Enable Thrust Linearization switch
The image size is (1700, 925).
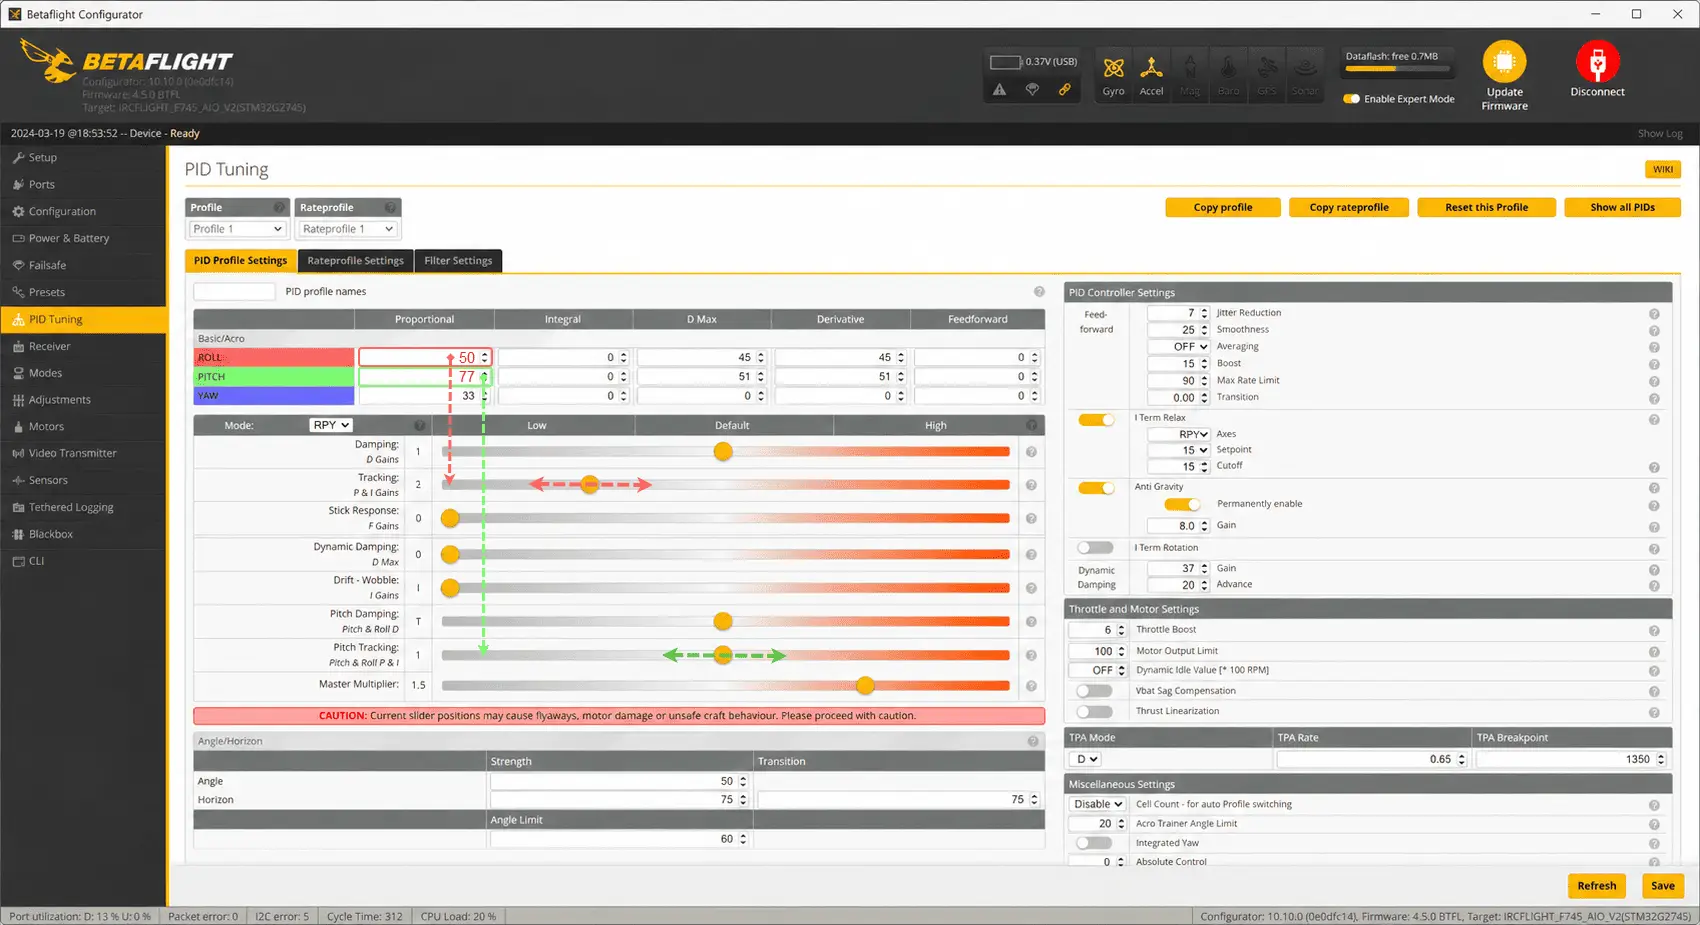(x=1095, y=712)
